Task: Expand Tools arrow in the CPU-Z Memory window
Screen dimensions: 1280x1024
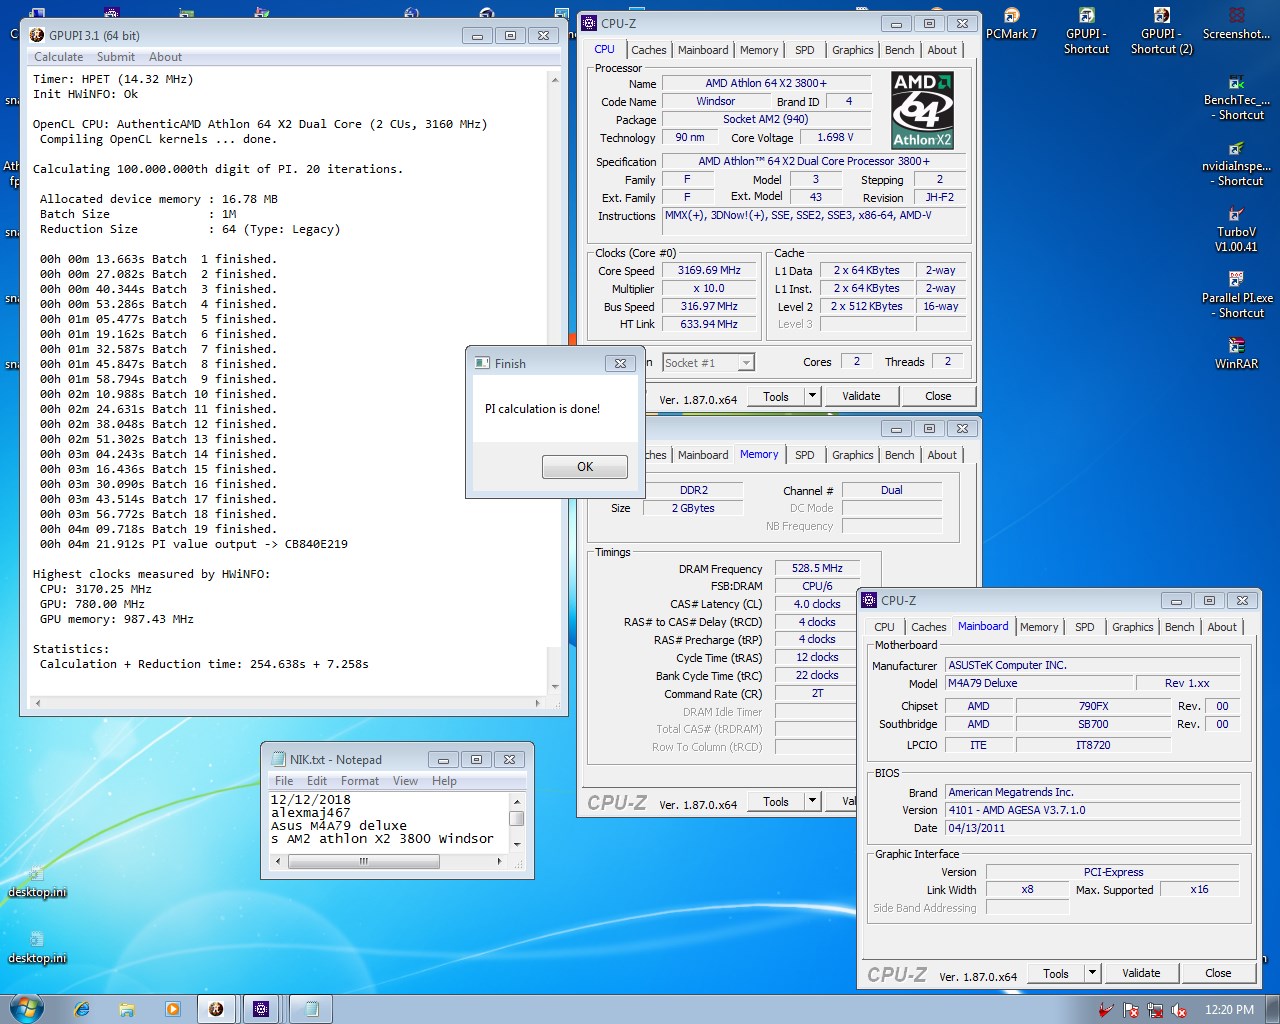Action: (x=812, y=801)
